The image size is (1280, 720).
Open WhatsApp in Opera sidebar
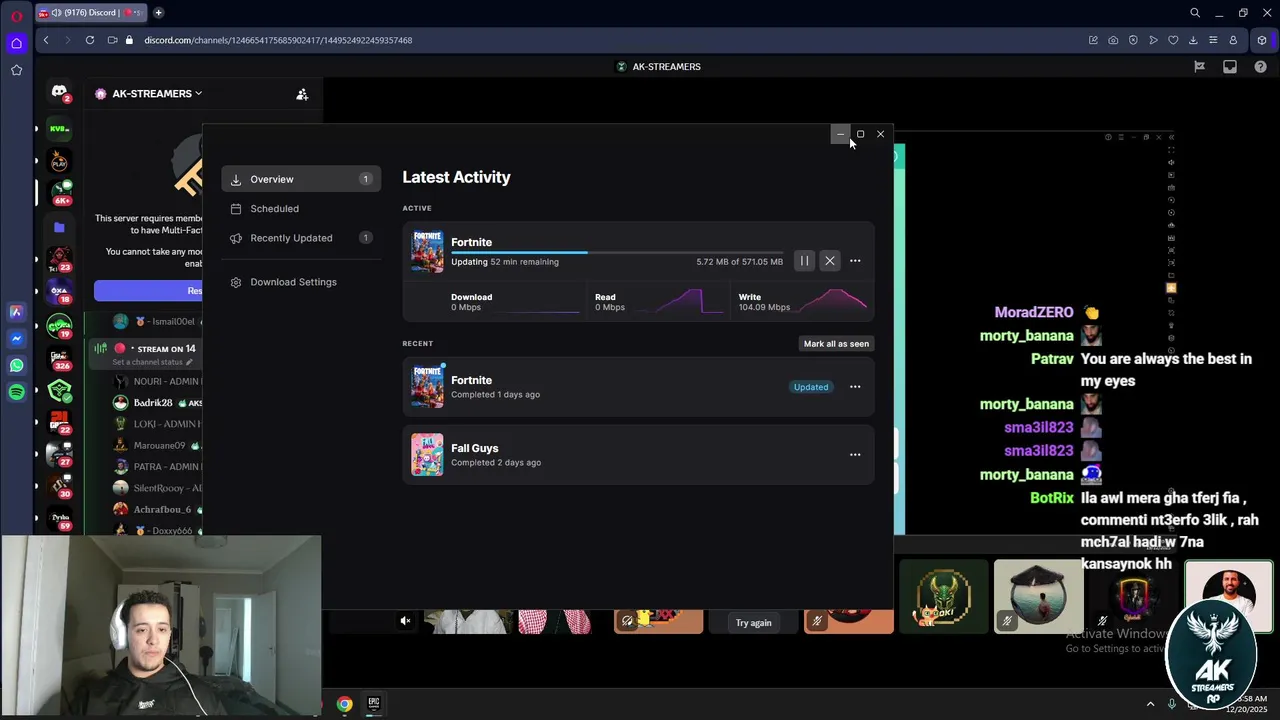[16, 366]
